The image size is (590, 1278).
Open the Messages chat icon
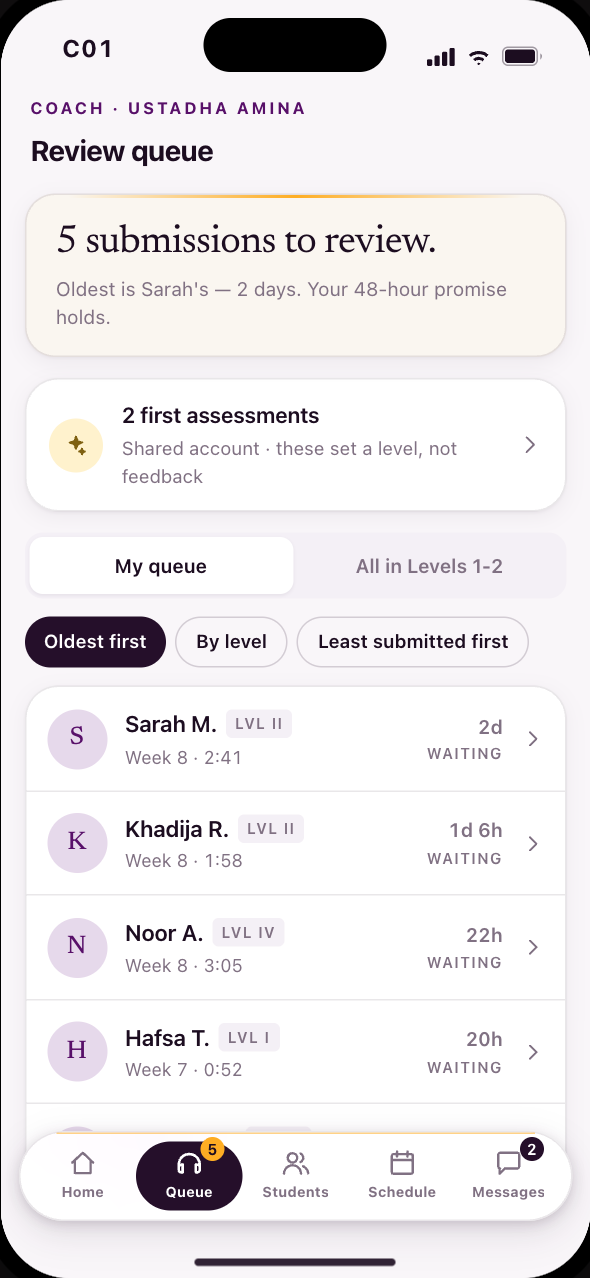pos(509,1163)
